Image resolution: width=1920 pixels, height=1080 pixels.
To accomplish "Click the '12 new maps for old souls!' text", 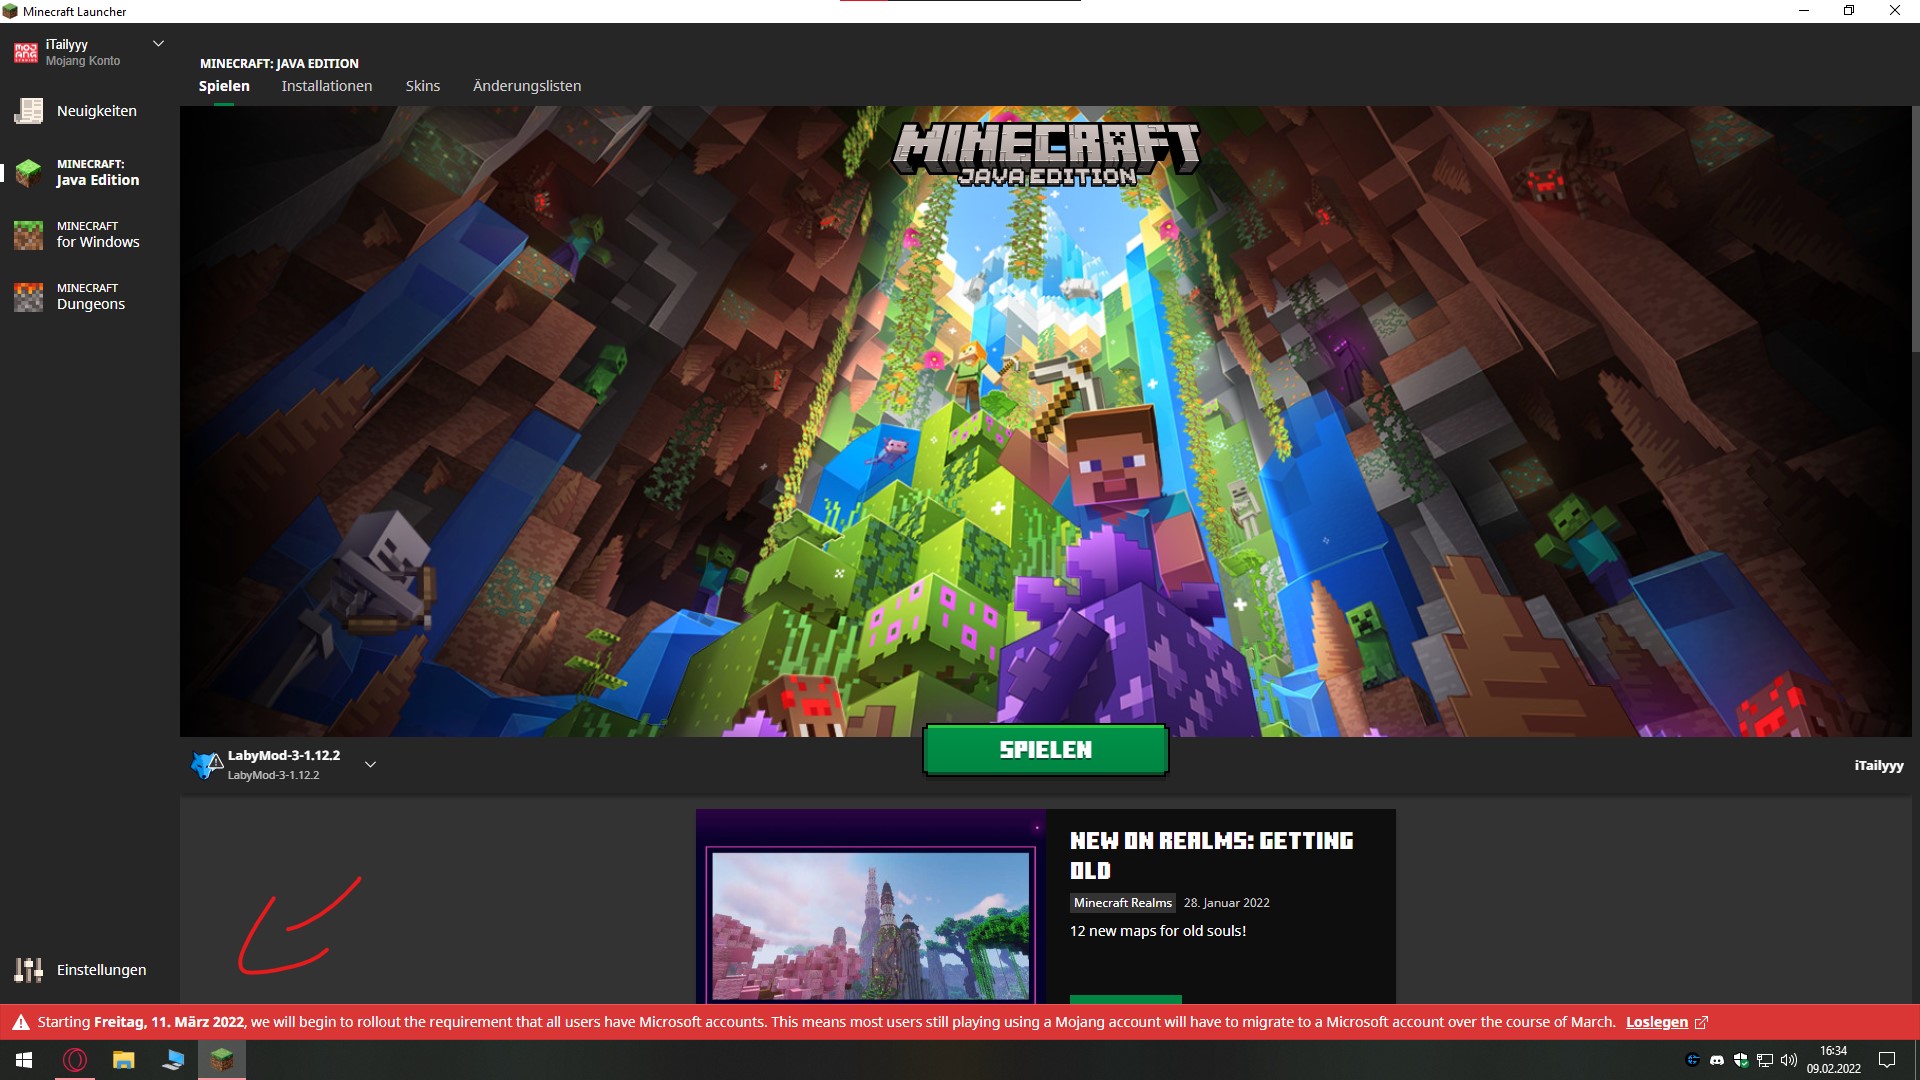I will (x=1158, y=931).
